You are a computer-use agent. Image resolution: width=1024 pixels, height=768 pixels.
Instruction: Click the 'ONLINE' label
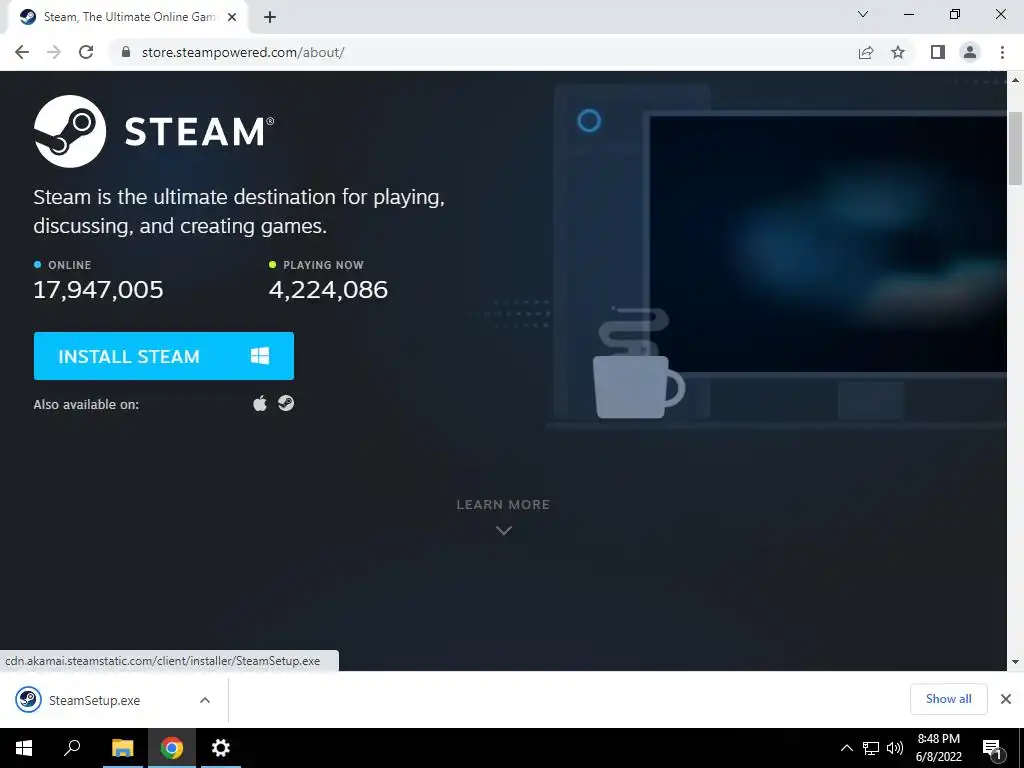69,265
